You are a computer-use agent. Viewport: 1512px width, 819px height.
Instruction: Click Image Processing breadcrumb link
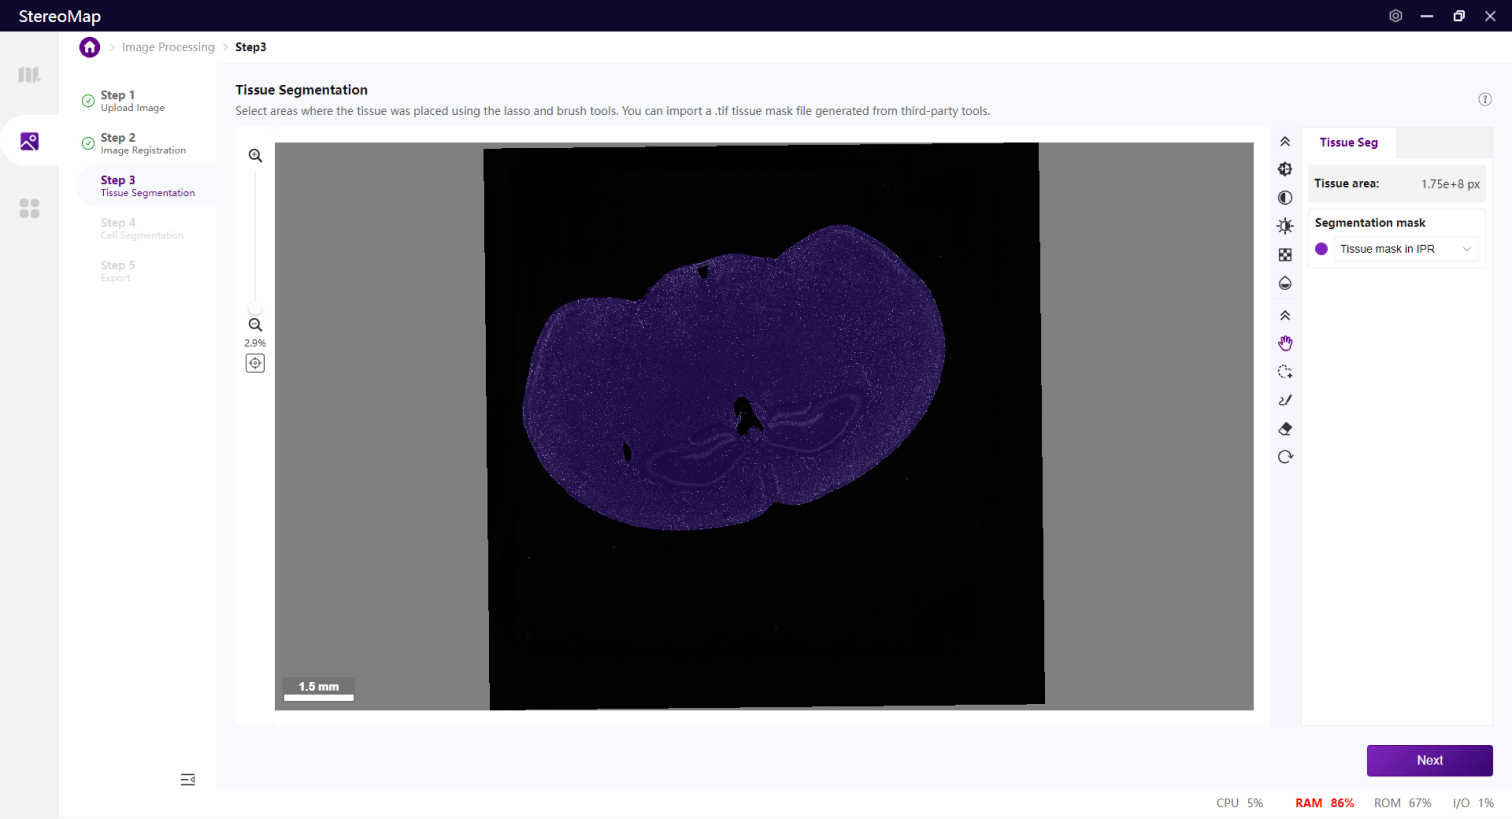point(168,47)
